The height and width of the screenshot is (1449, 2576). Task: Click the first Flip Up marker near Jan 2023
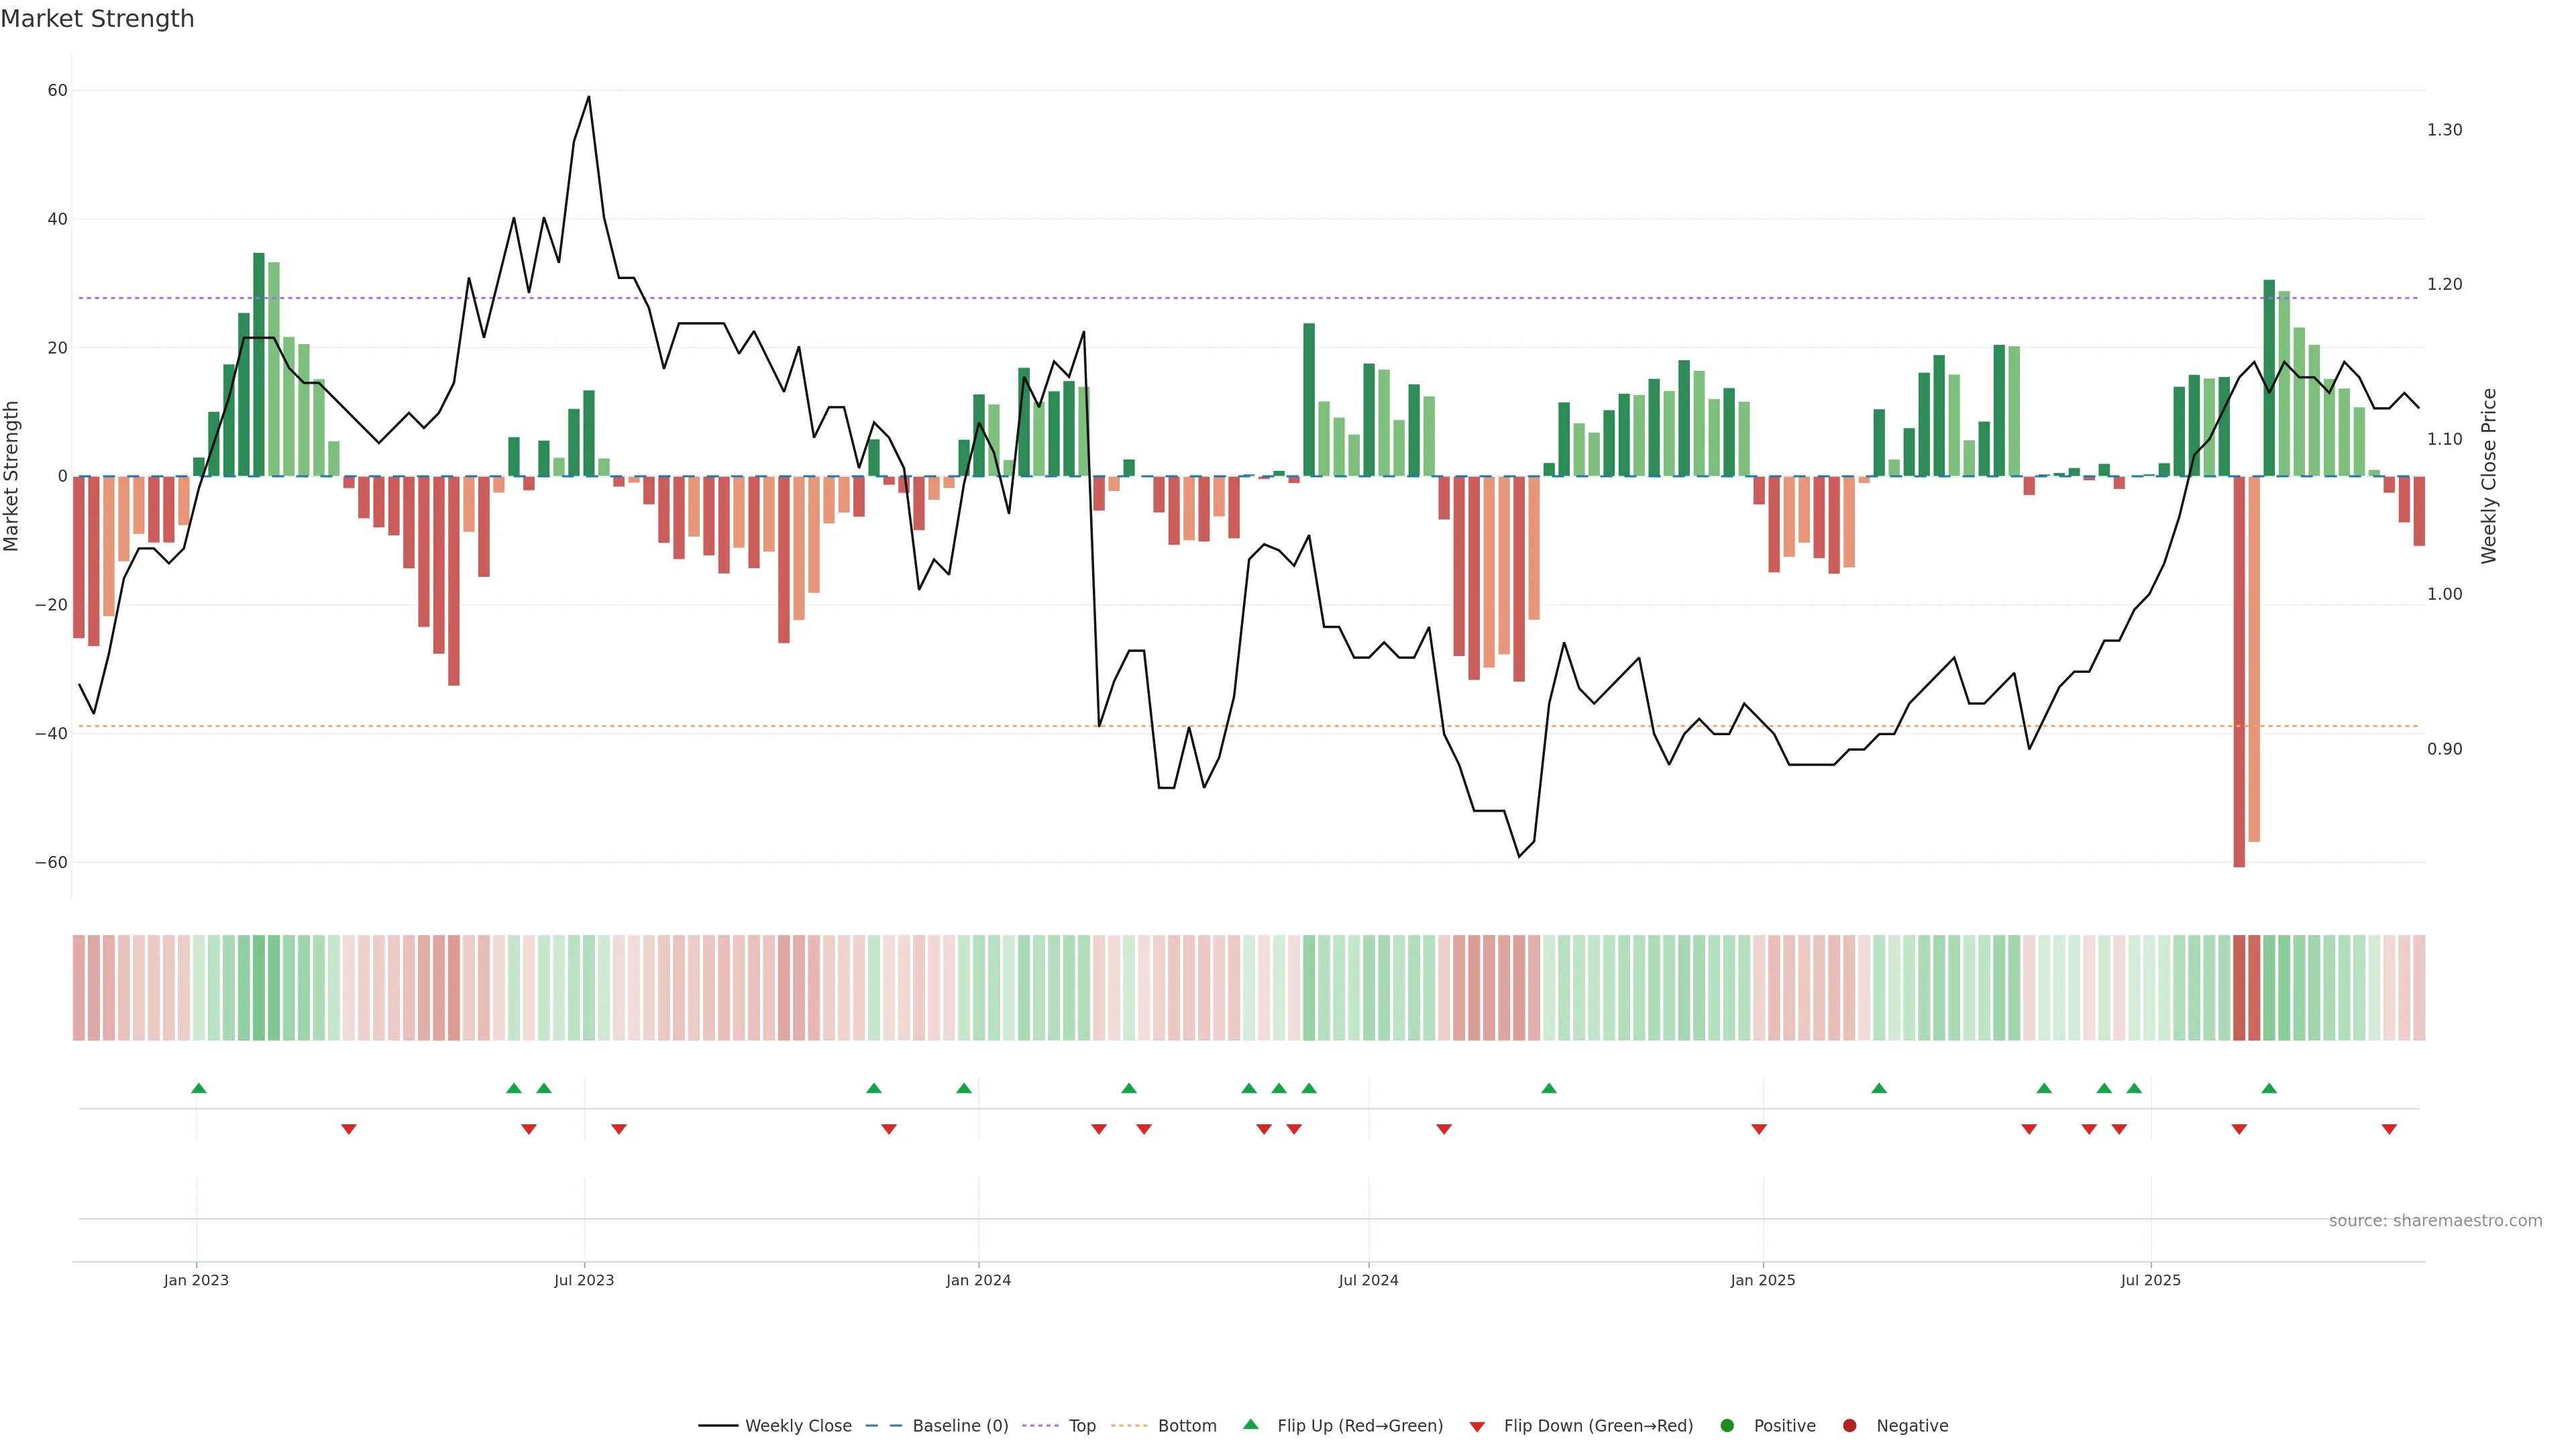tap(198, 1088)
